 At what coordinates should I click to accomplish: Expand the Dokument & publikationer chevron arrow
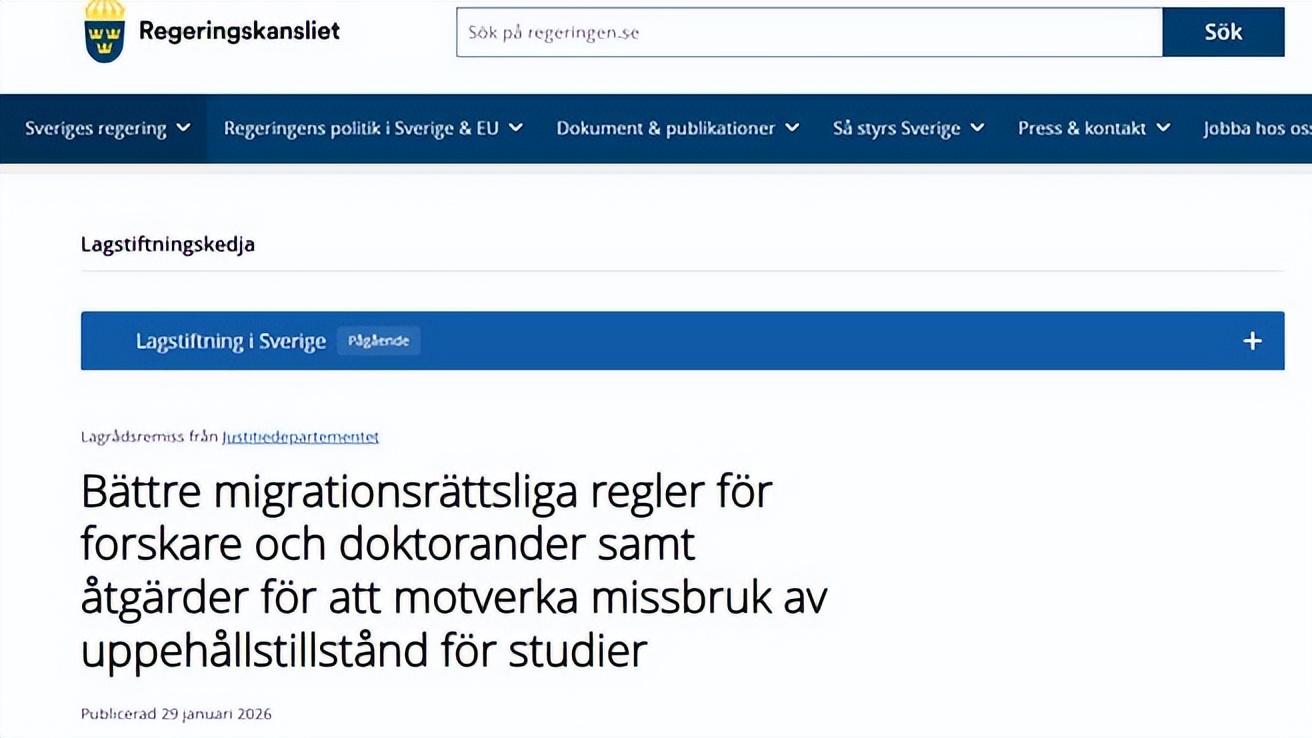792,128
